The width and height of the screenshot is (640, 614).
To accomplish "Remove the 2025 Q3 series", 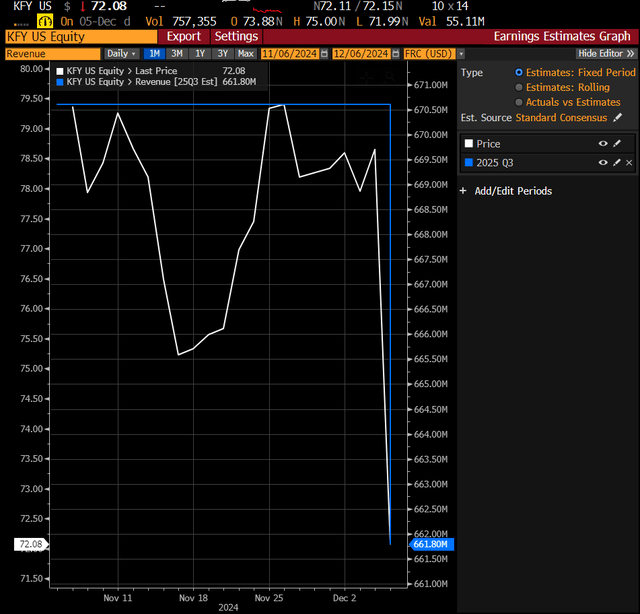I will tap(629, 162).
